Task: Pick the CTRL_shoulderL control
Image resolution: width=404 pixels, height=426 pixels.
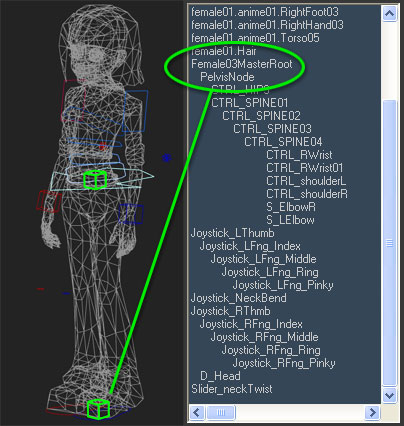Action: [306, 181]
